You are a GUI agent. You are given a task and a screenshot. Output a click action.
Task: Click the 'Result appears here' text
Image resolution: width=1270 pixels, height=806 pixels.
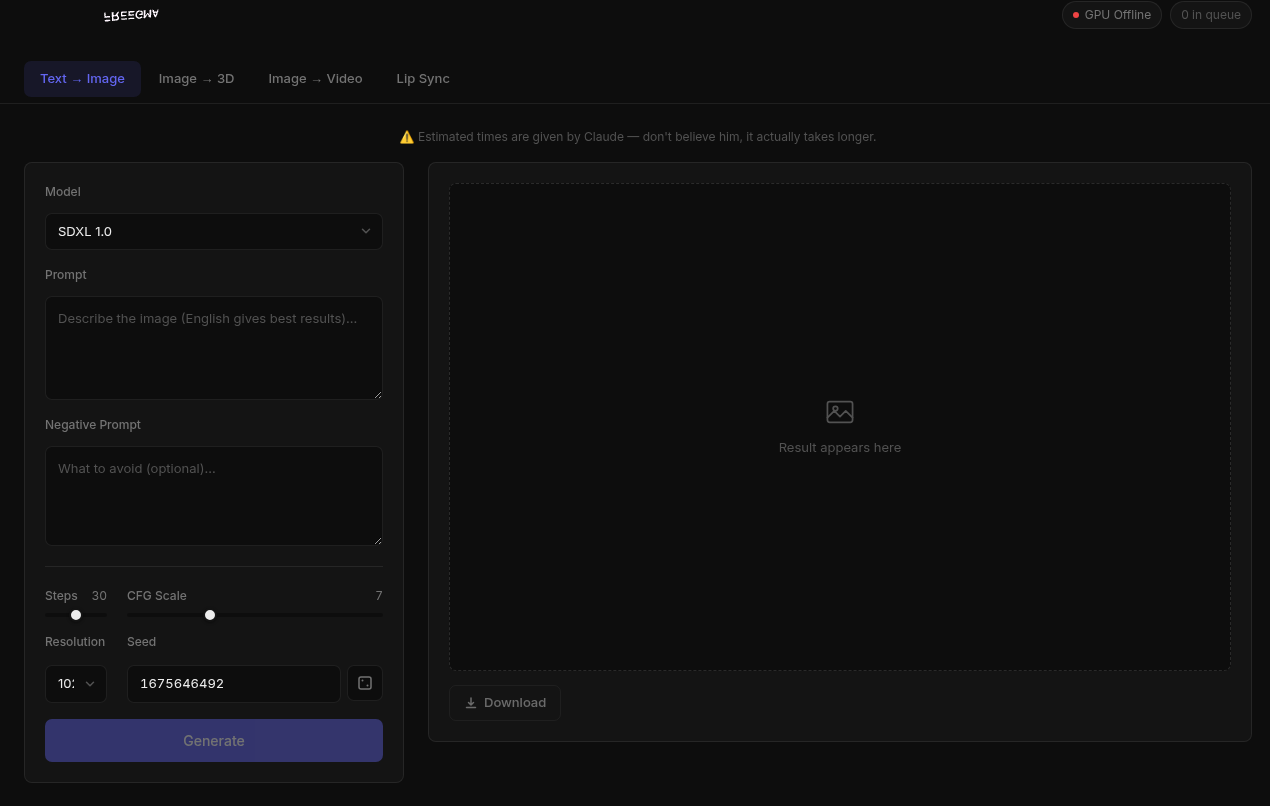(x=840, y=448)
